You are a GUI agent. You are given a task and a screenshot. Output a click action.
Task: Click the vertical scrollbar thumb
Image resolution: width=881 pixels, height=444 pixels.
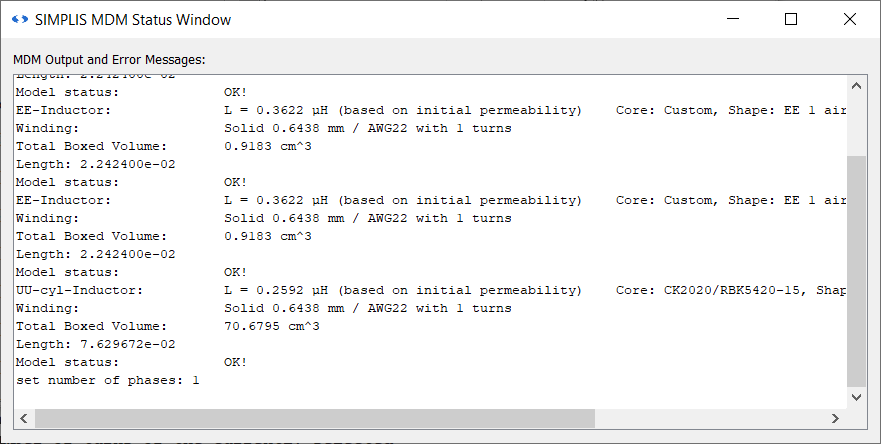coord(856,270)
